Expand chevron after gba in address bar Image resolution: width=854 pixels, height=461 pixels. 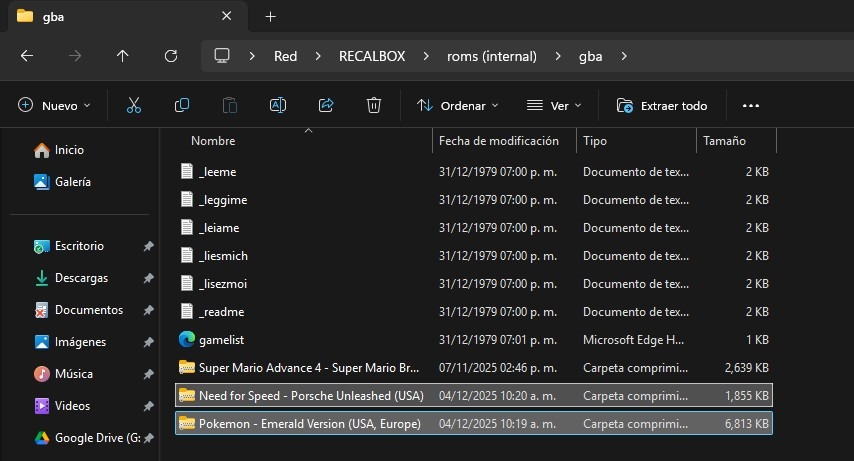[x=624, y=56]
